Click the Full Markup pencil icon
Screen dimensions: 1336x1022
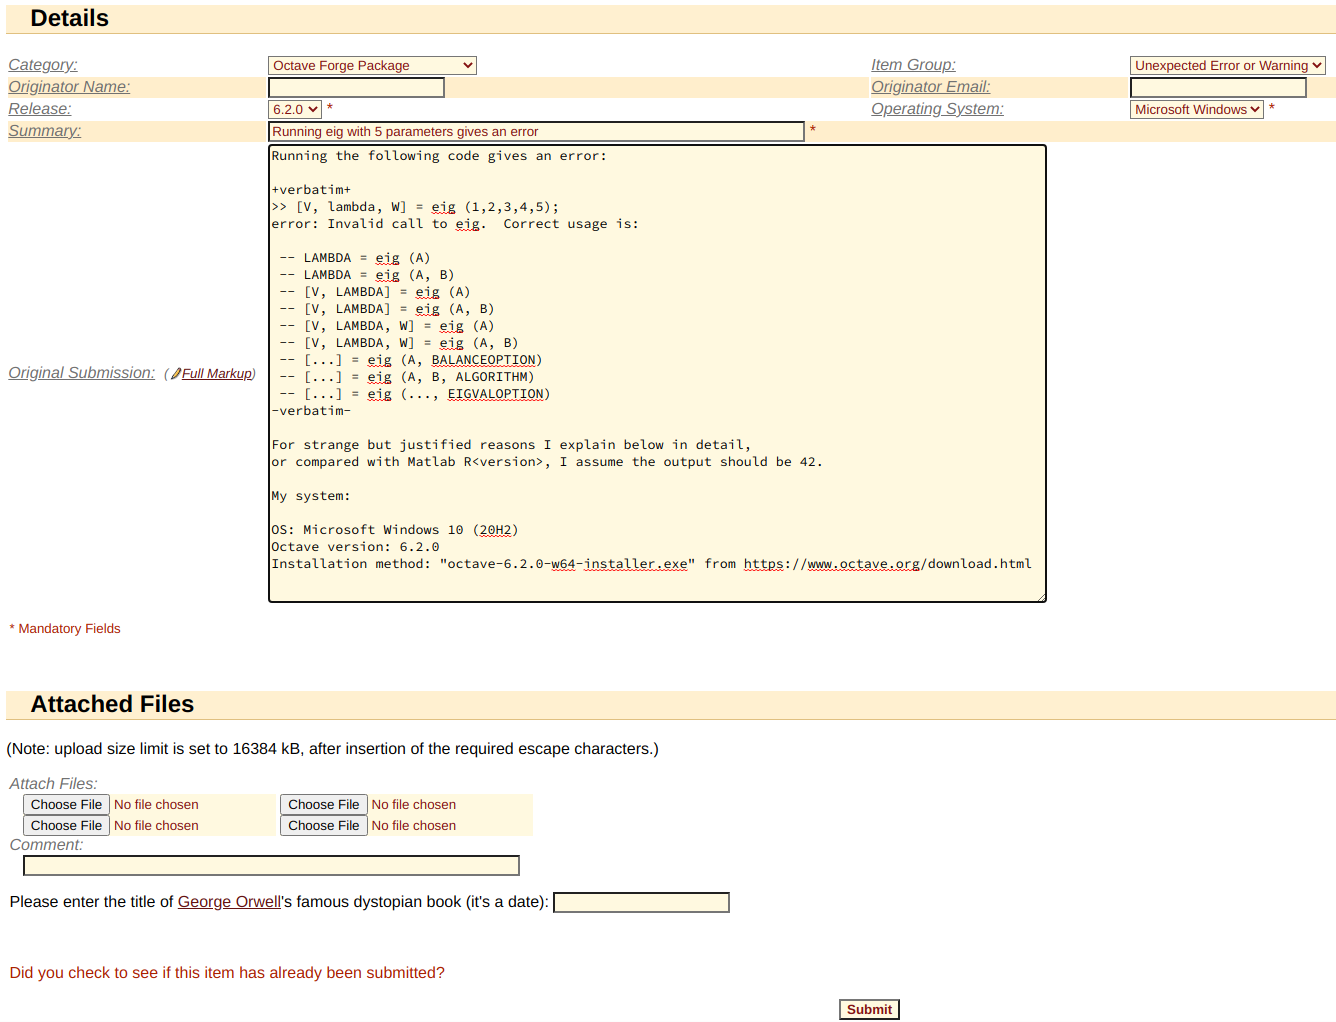click(176, 374)
